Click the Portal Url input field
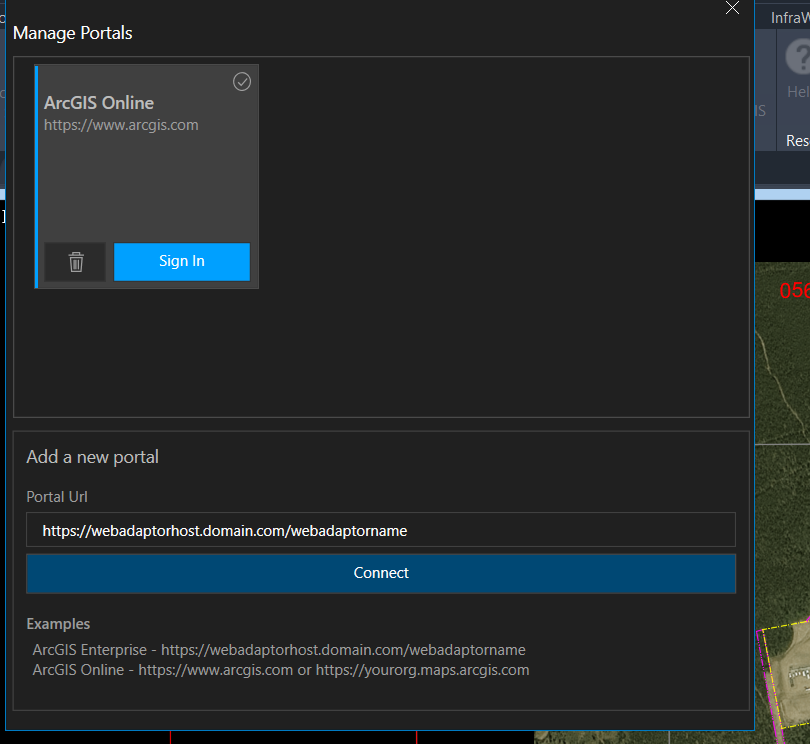Screen dimensions: 810x744 [380, 530]
